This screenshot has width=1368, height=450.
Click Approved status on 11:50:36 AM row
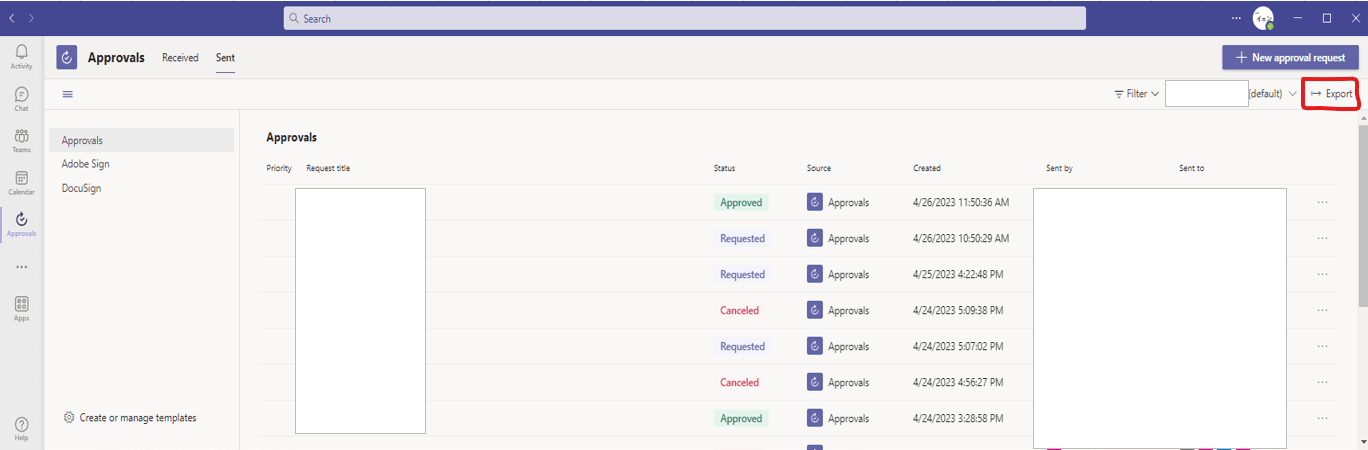pyautogui.click(x=741, y=202)
